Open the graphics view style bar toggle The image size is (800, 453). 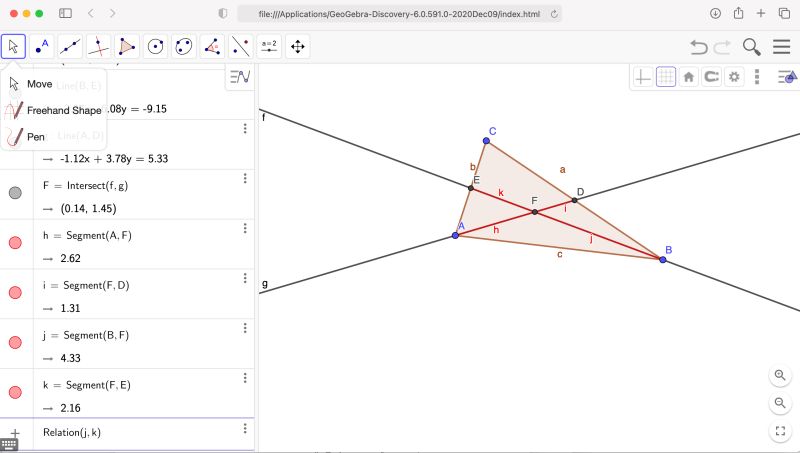point(787,77)
